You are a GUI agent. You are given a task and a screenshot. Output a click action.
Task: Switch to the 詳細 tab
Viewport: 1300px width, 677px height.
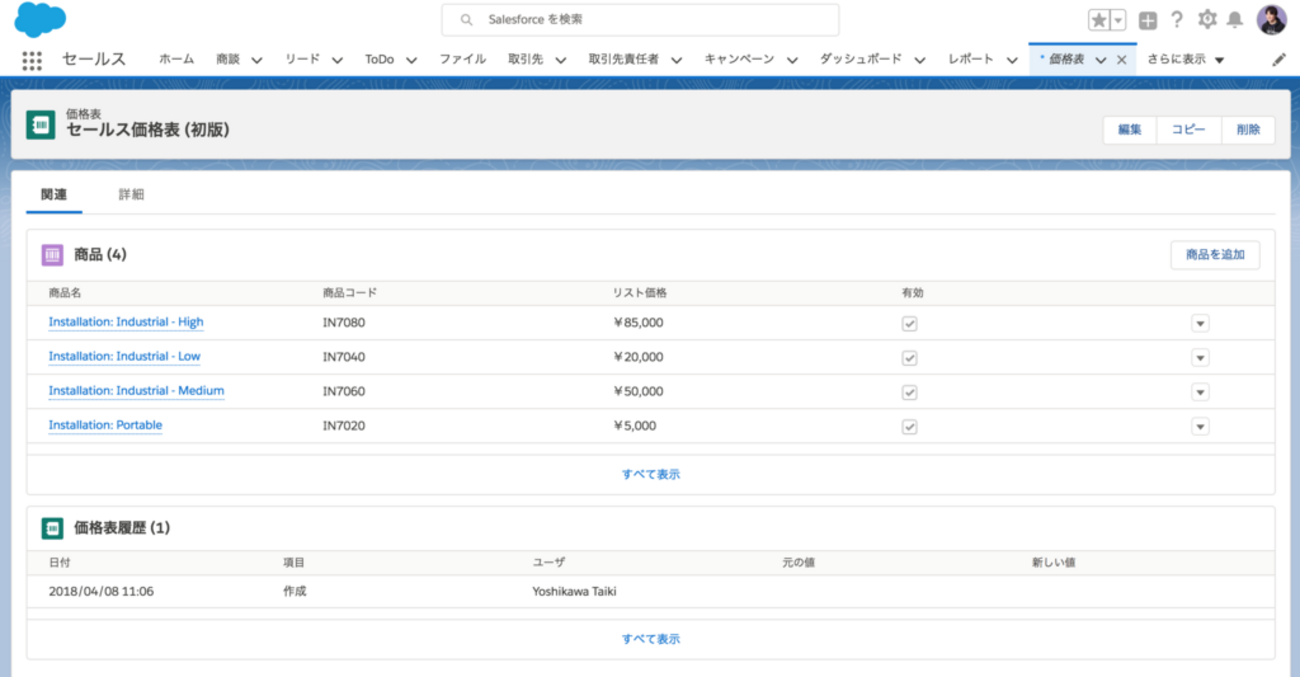tap(132, 195)
